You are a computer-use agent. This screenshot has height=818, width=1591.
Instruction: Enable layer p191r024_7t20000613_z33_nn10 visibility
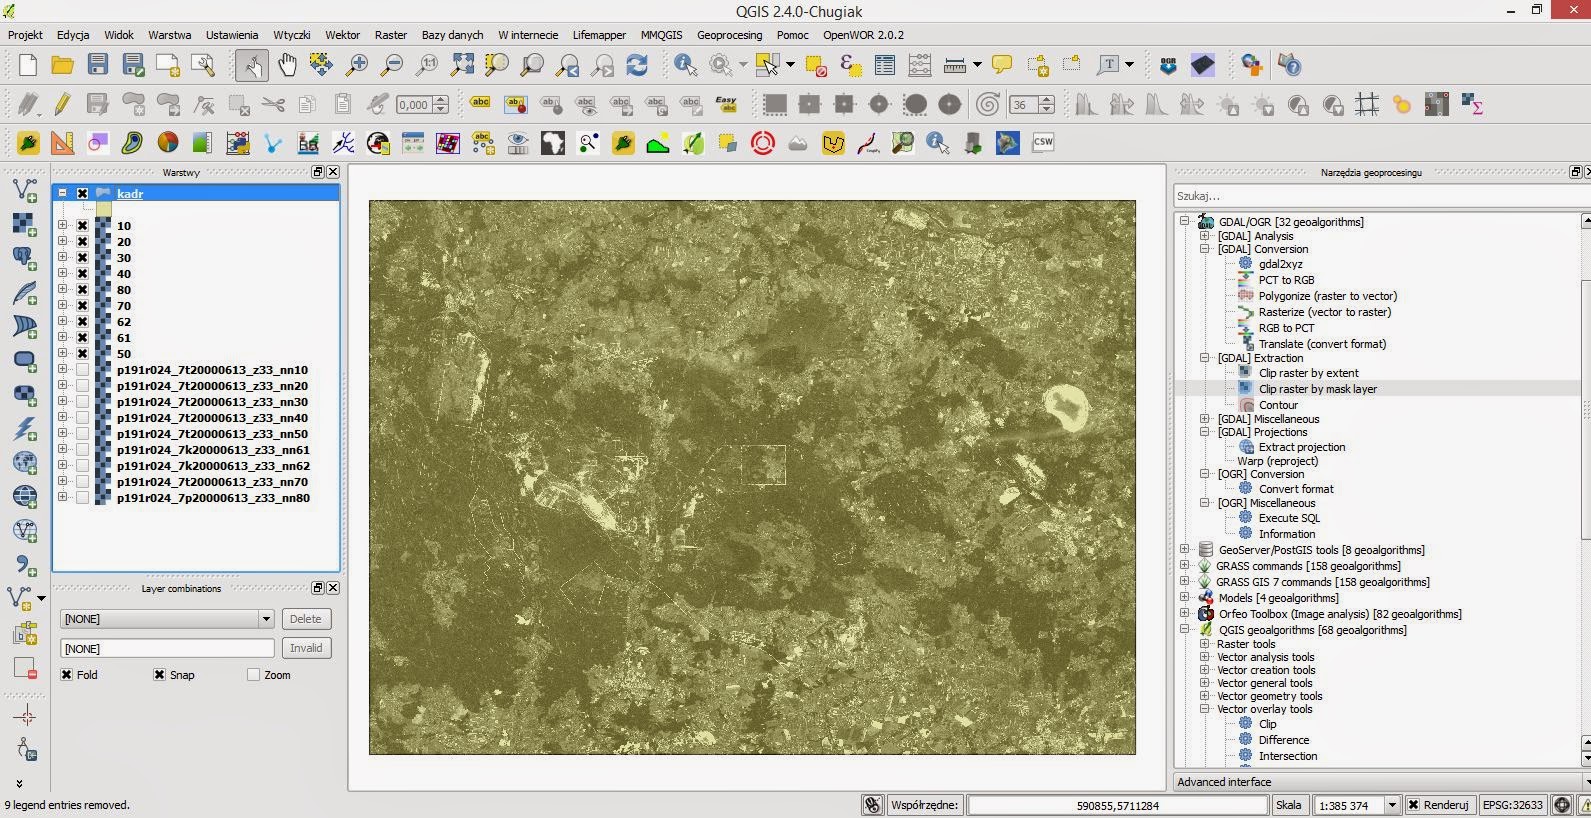coord(83,370)
